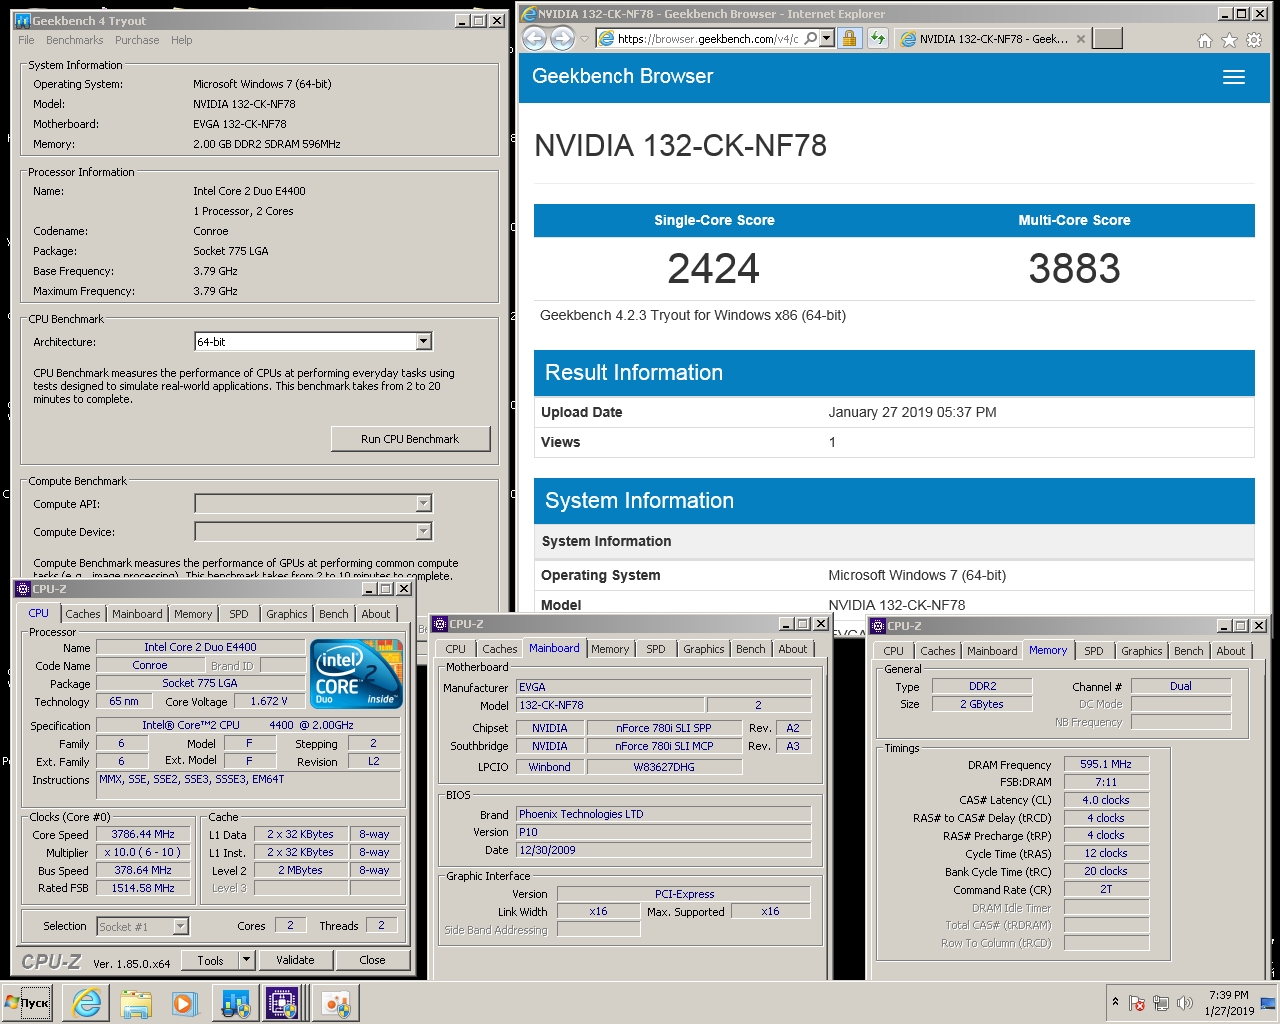Open Windows Explorer folder from taskbar
Screen dimensions: 1280x1024
(136, 1003)
